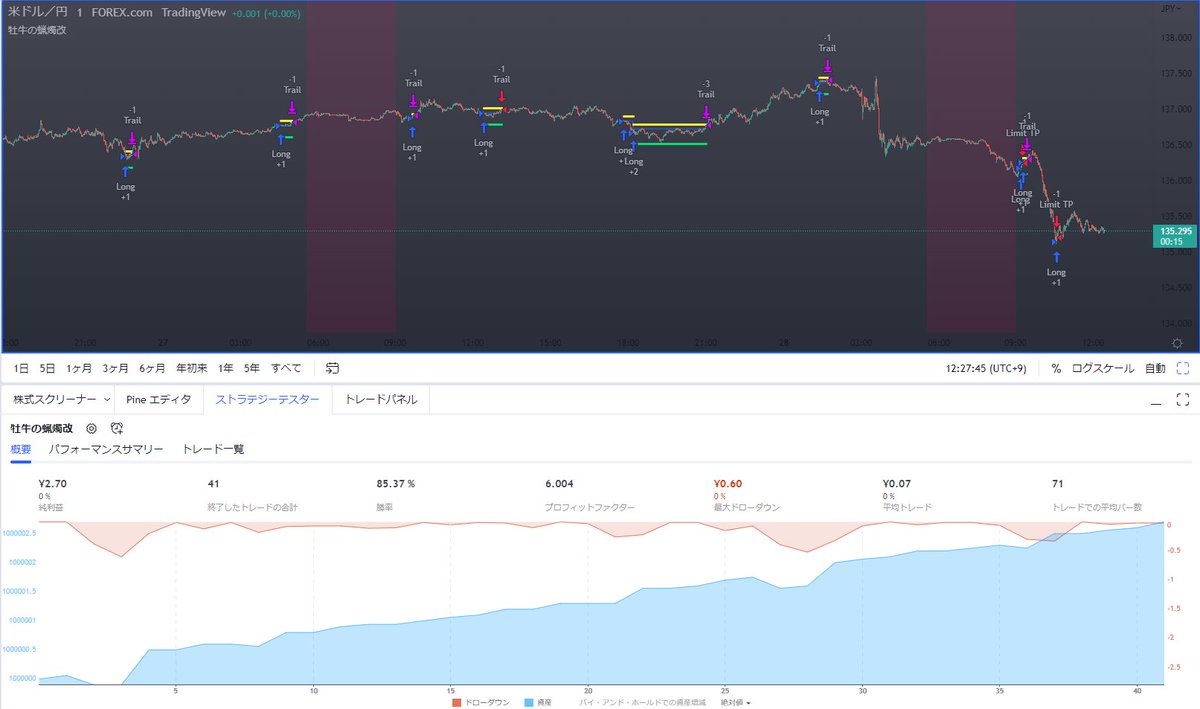
Task: Set chart range to 5年
Action: [251, 368]
